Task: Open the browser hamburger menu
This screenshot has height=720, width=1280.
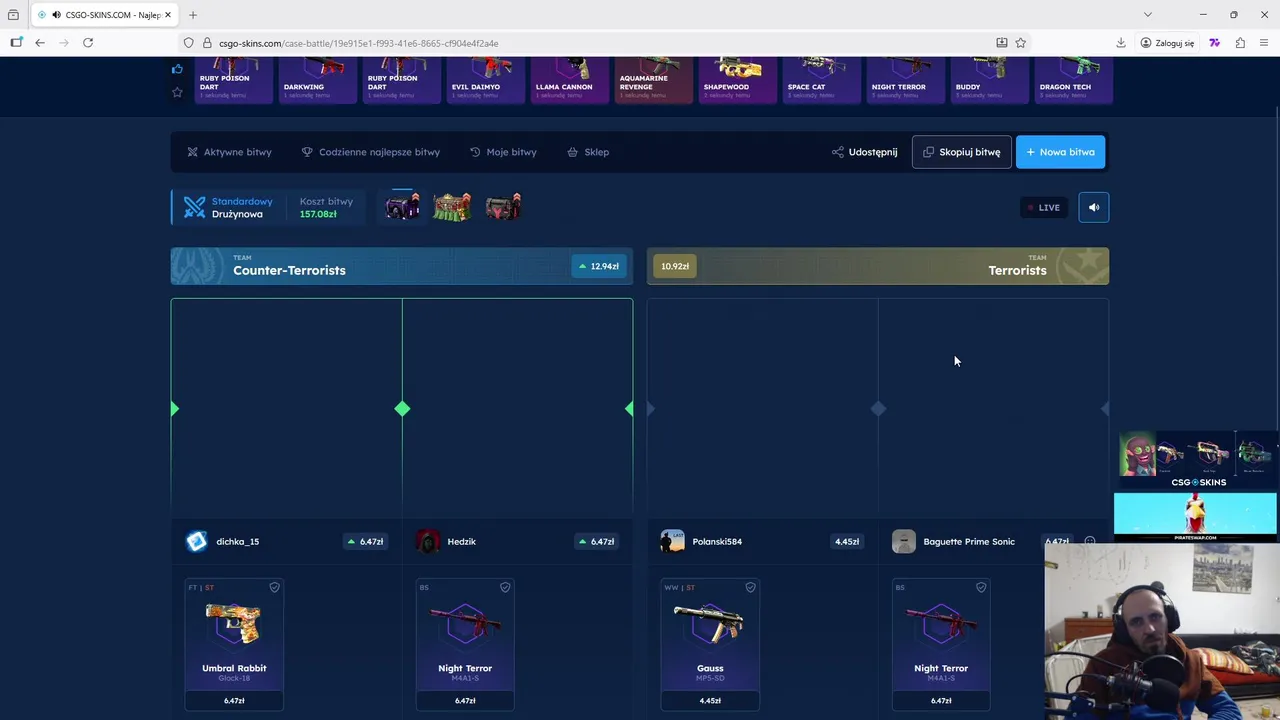Action: [1264, 43]
